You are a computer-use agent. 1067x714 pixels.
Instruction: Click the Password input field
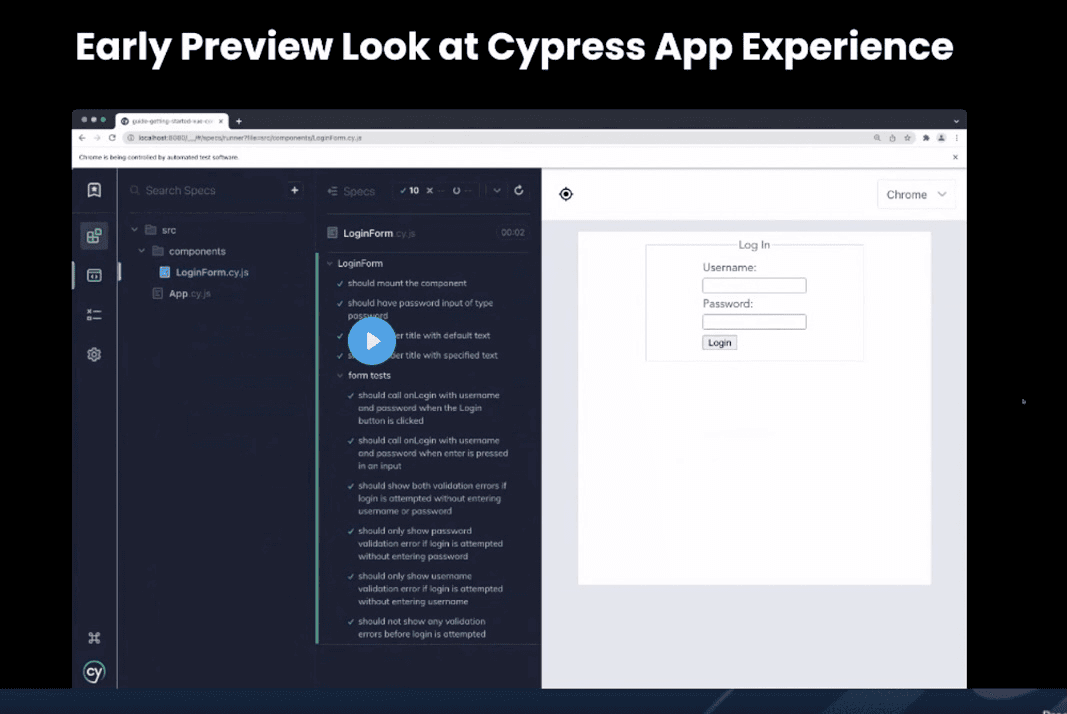coord(754,322)
